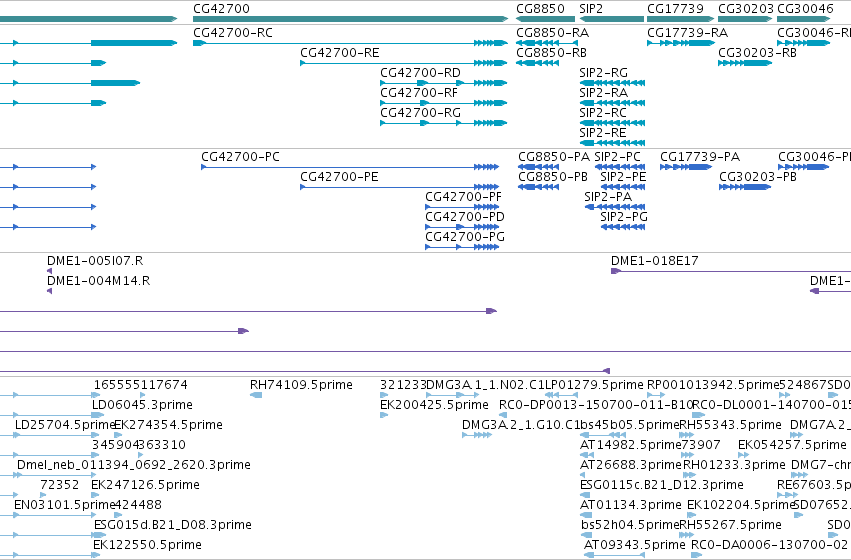The image size is (851, 560).
Task: Select the CG8850-RB transcript label
Action: [x=551, y=53]
